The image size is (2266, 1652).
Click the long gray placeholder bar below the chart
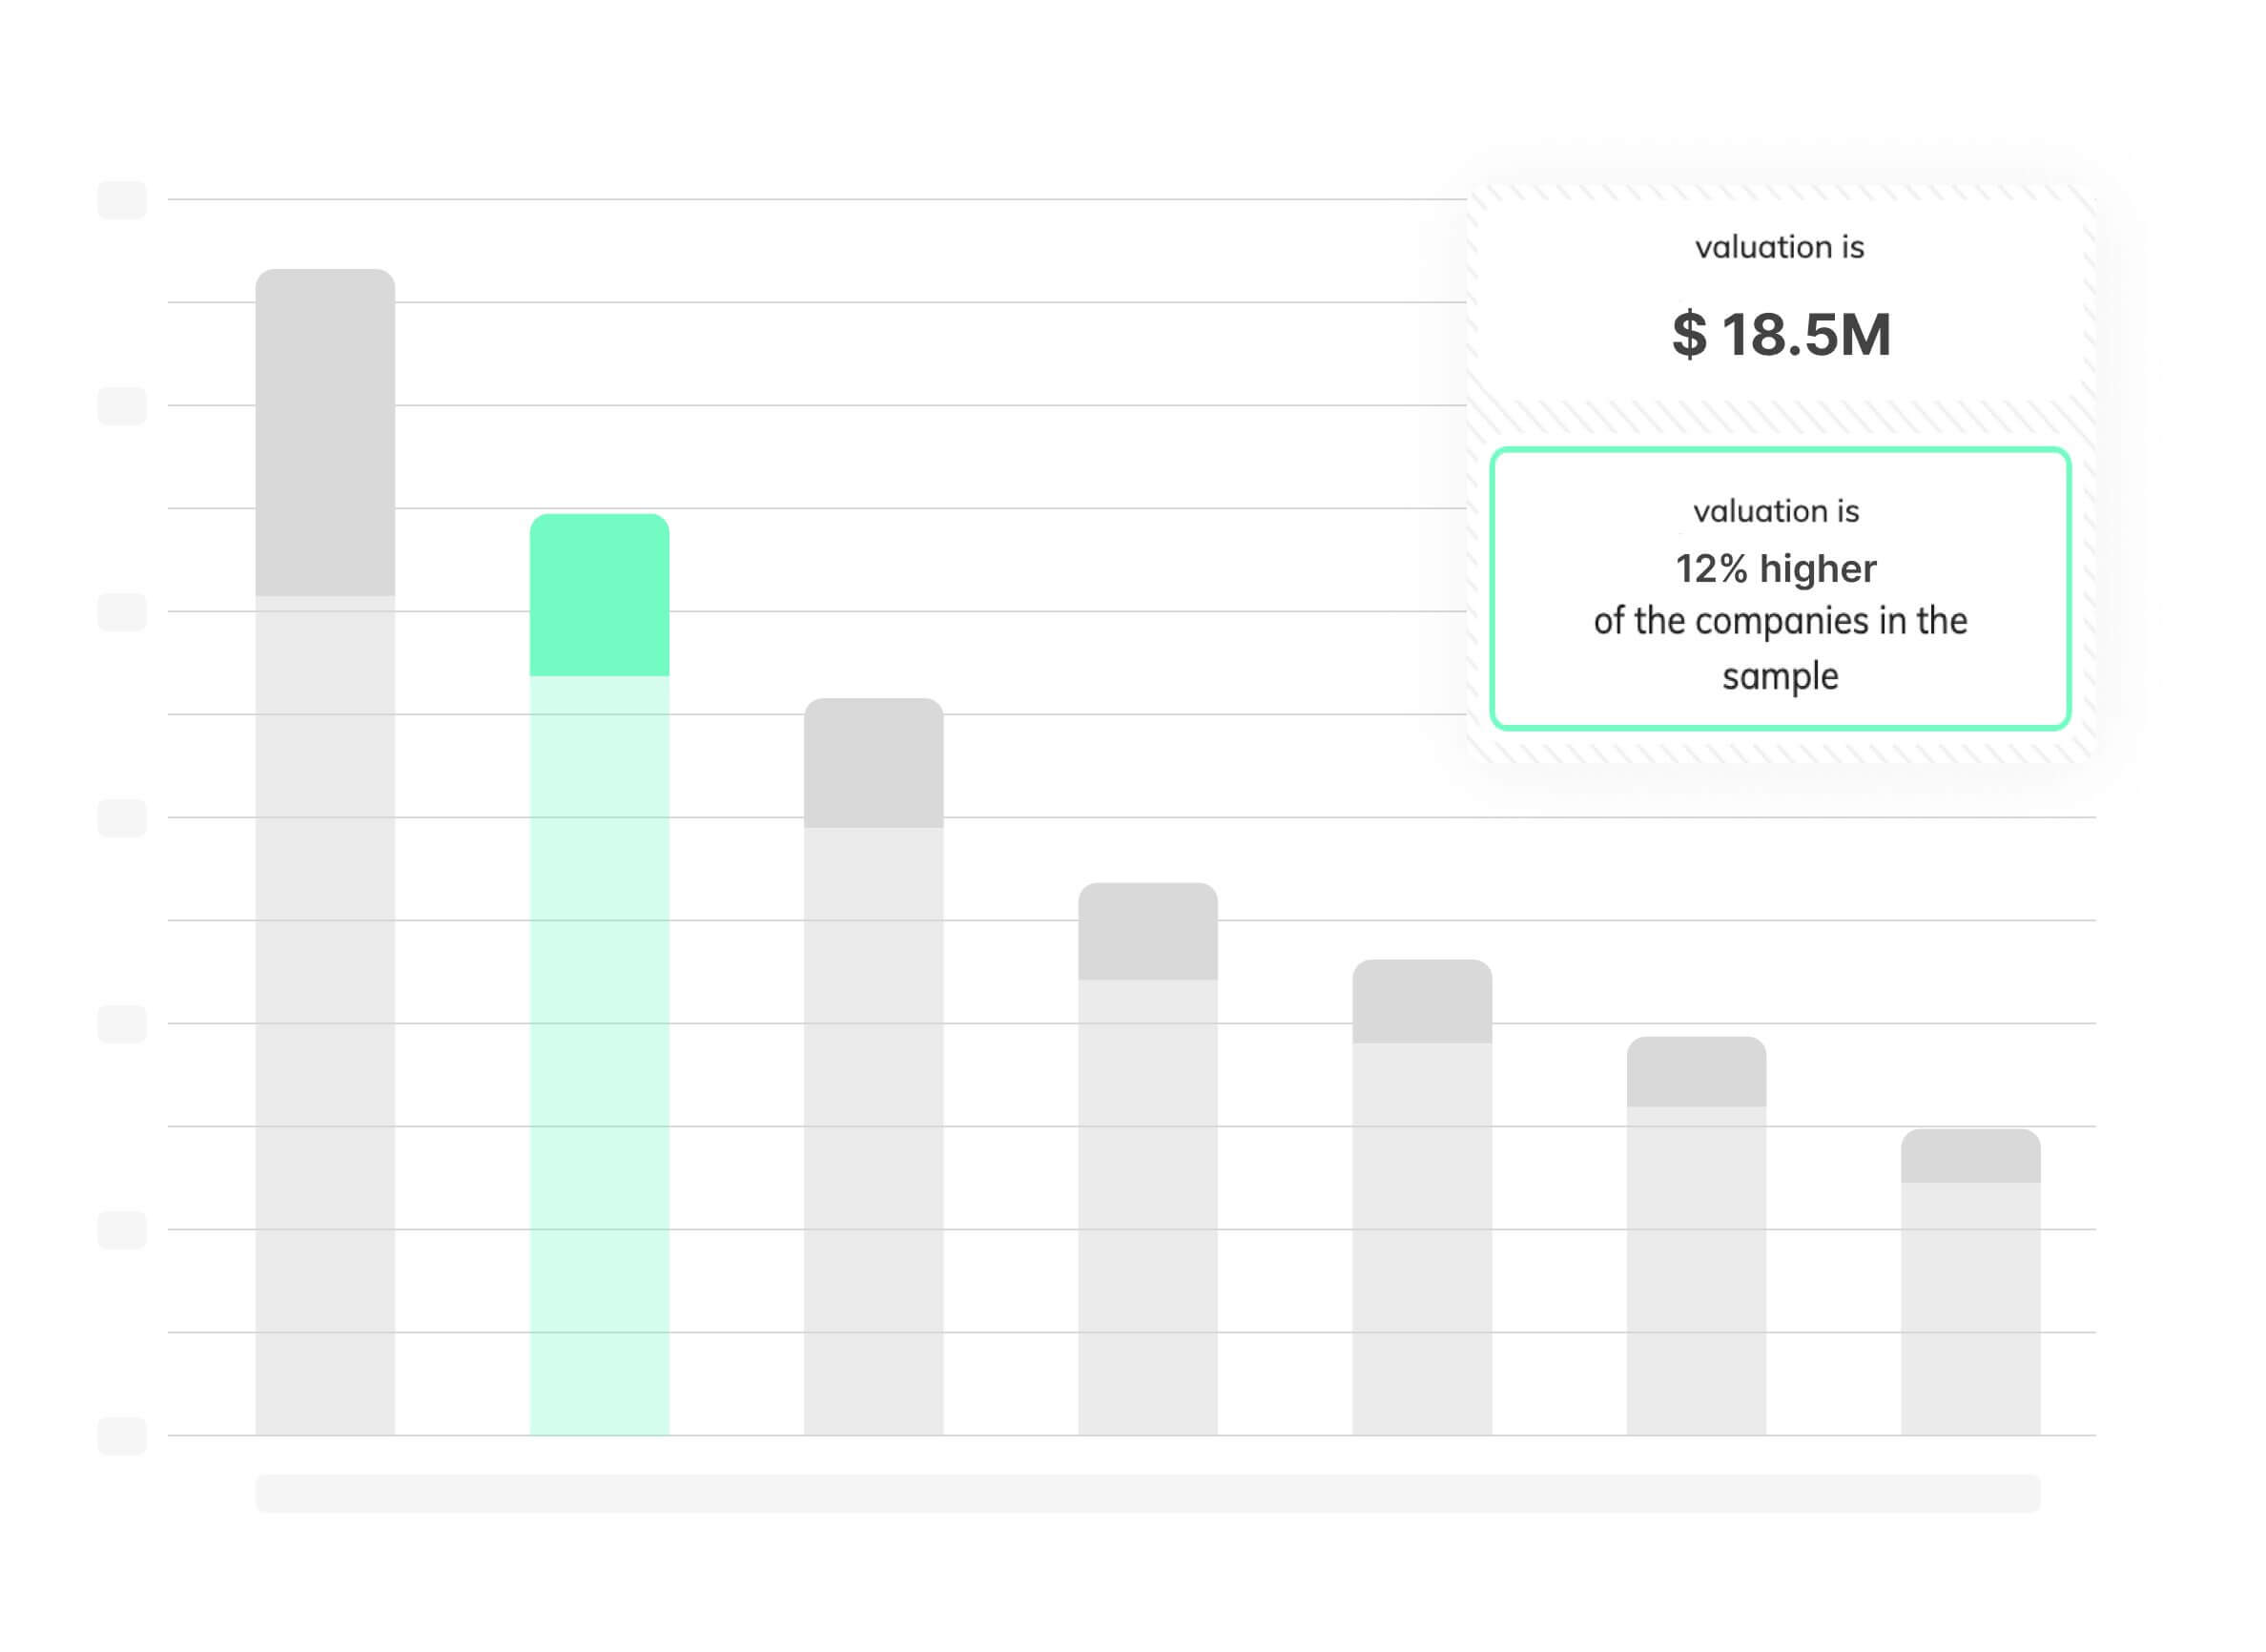[1147, 1492]
